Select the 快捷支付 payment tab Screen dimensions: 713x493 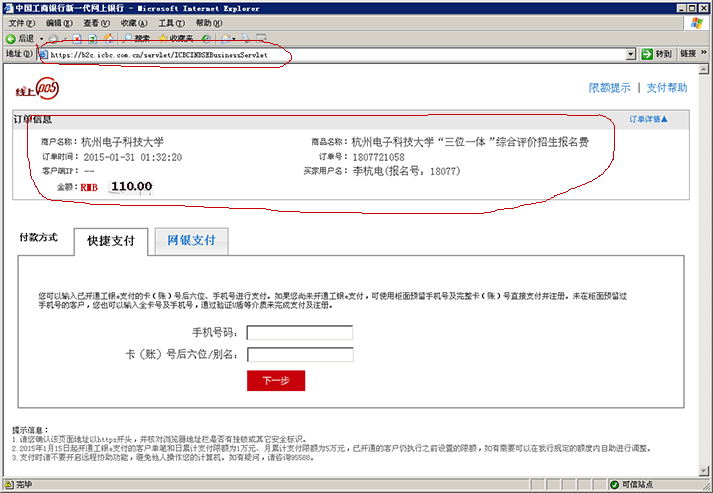pos(111,241)
